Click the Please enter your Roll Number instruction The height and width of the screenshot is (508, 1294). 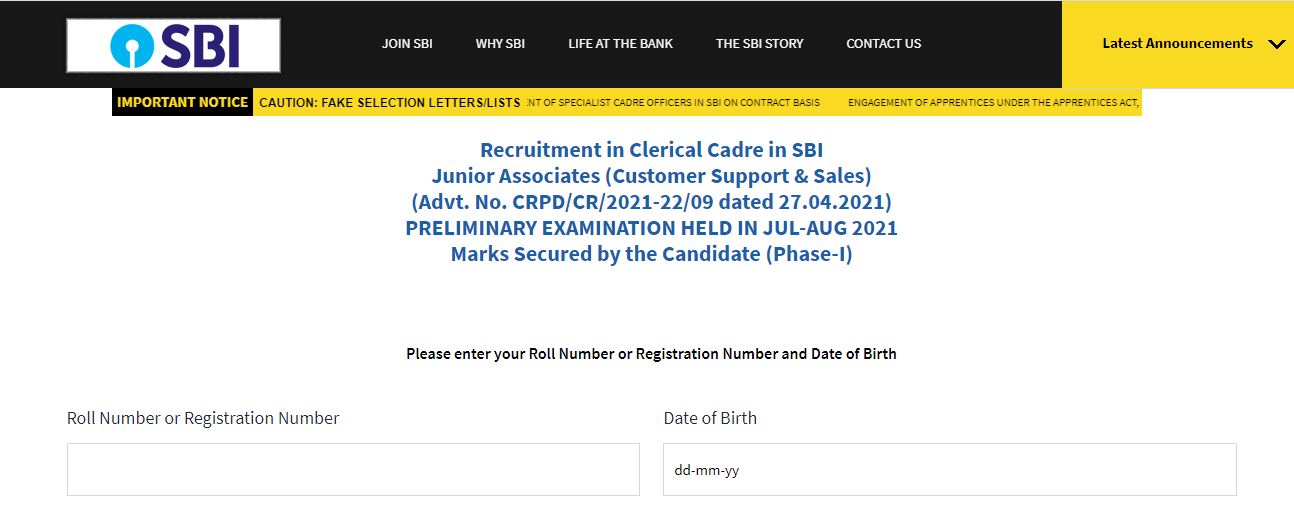651,354
